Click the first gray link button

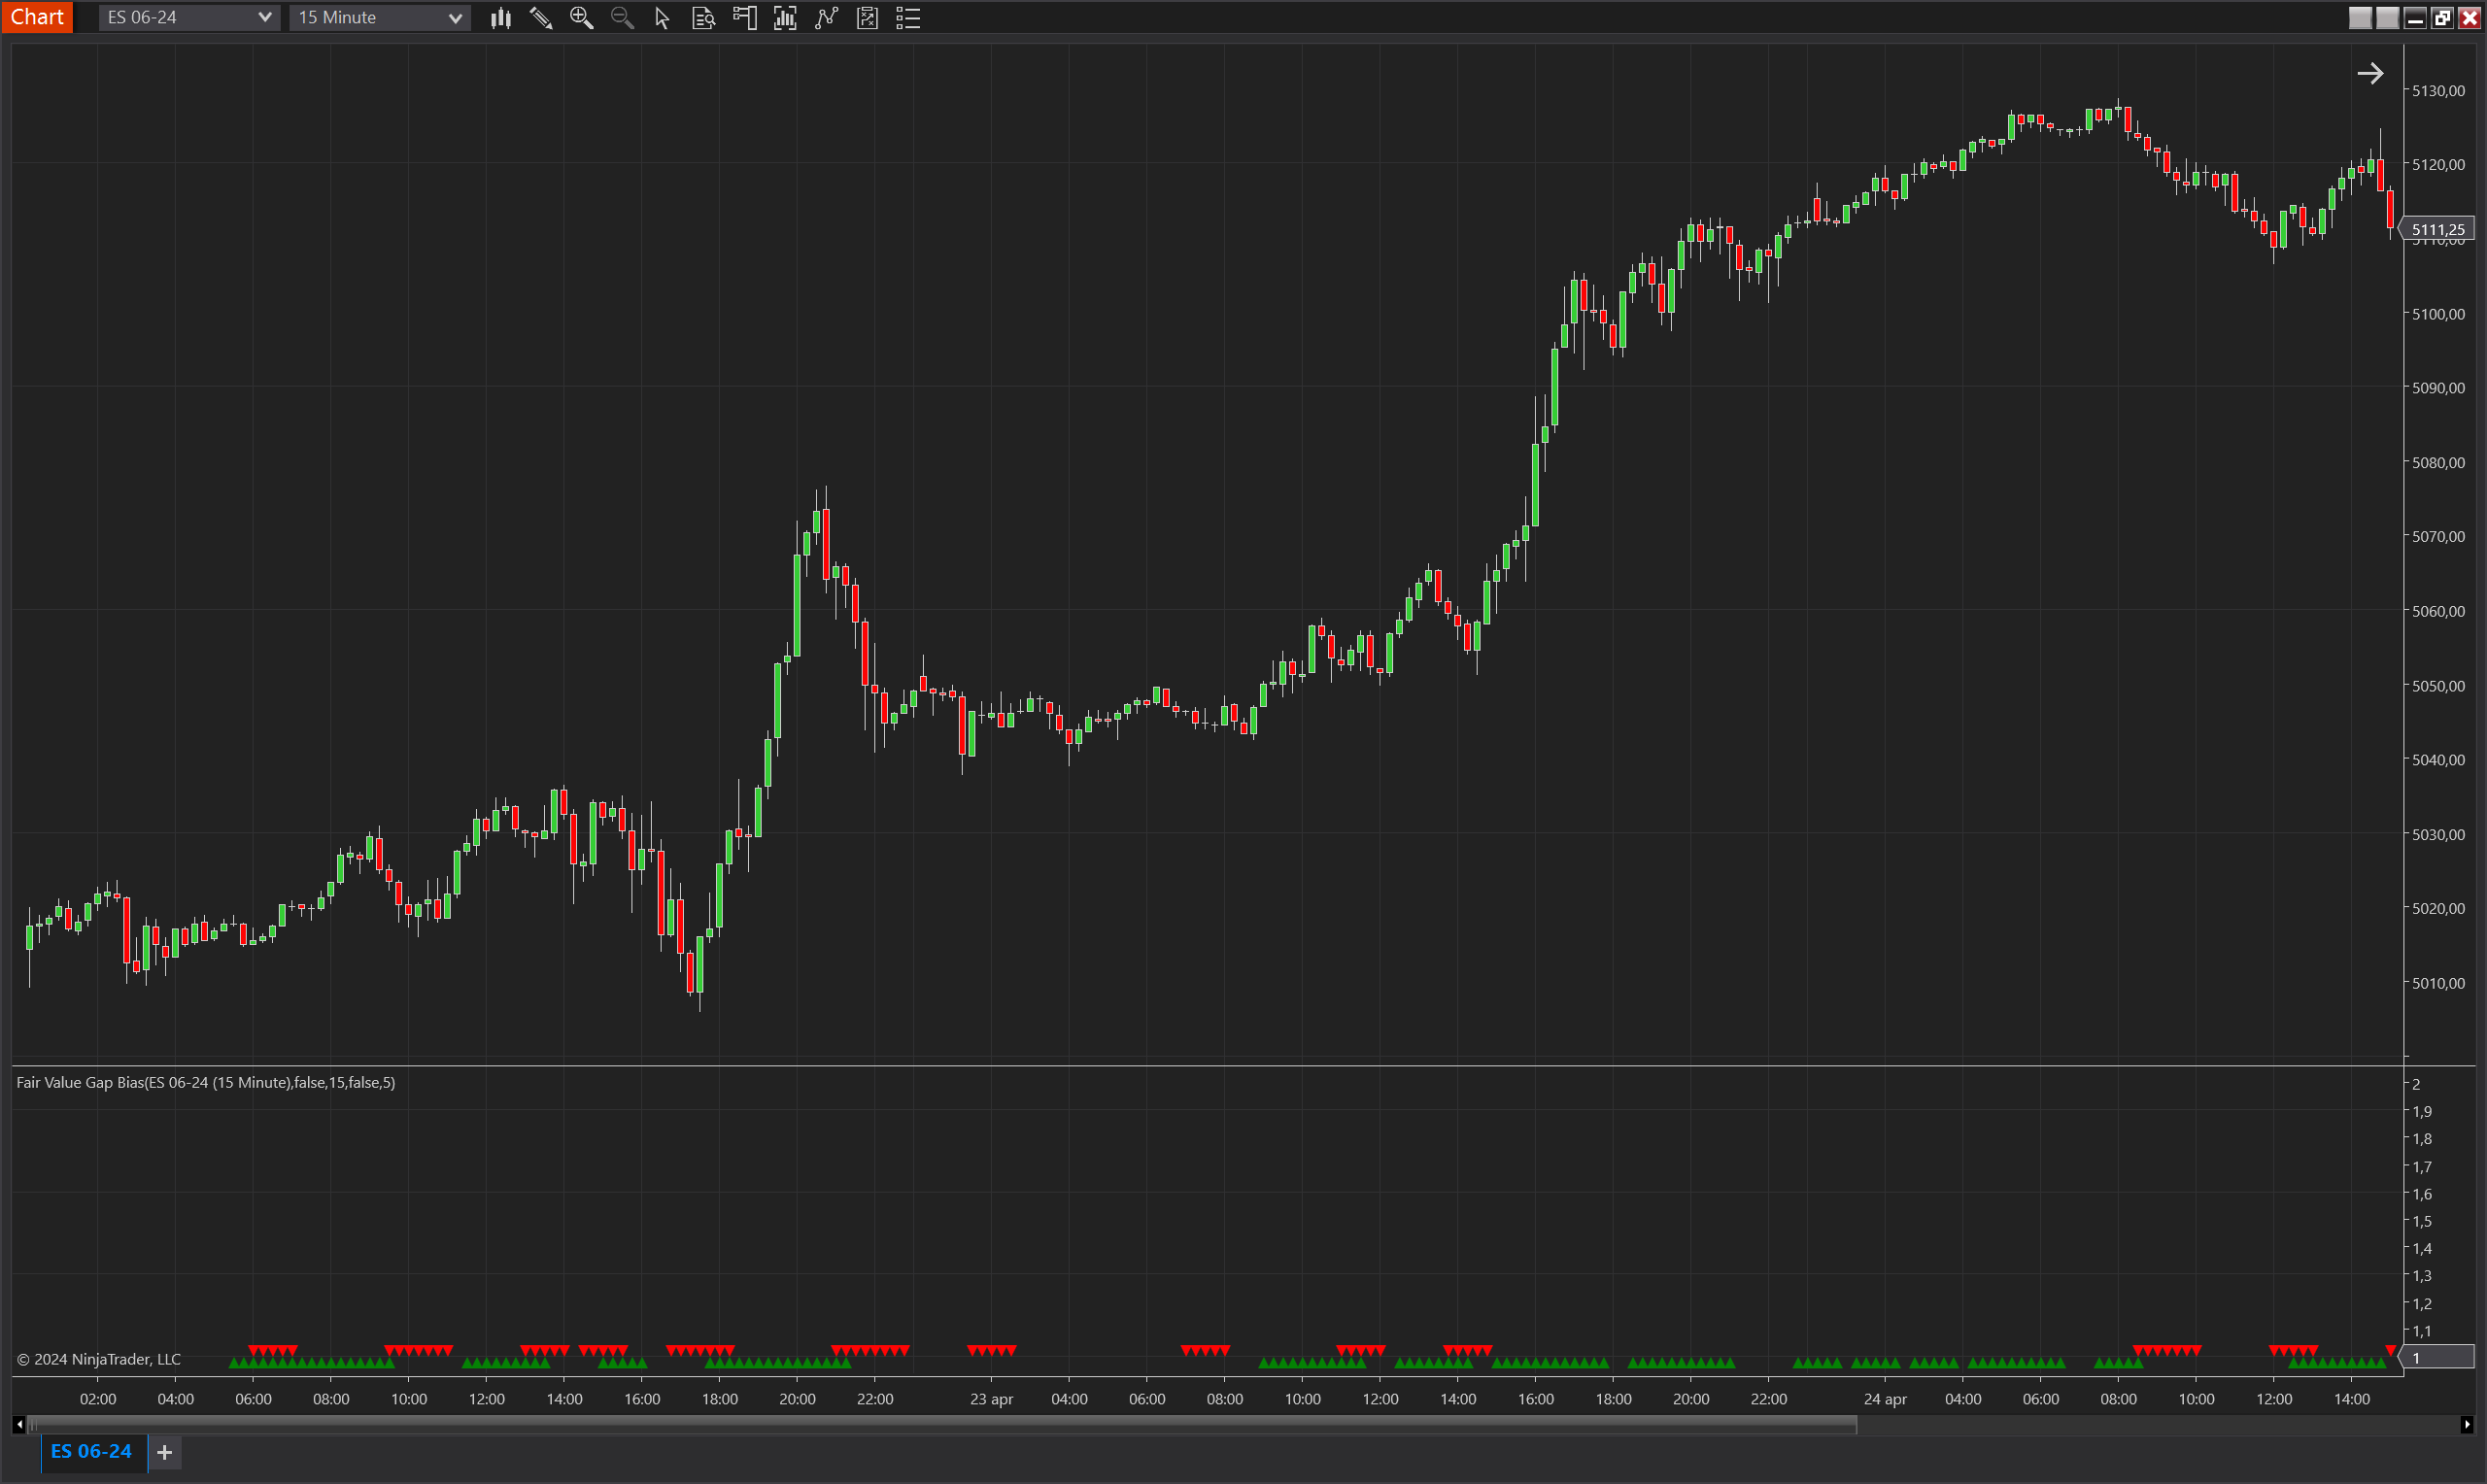(x=2360, y=18)
